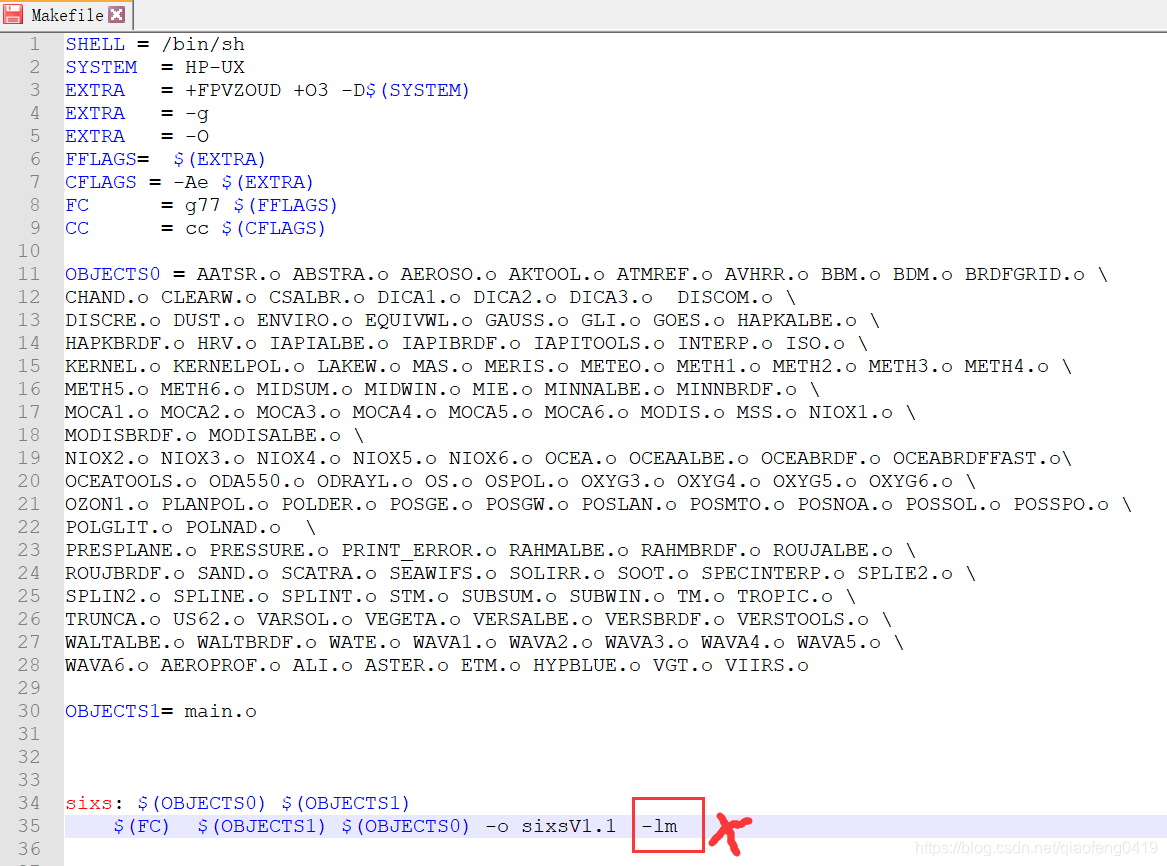This screenshot has height=866, width=1167.
Task: Click the 'sixs' target name on line 34
Action: tap(89, 804)
